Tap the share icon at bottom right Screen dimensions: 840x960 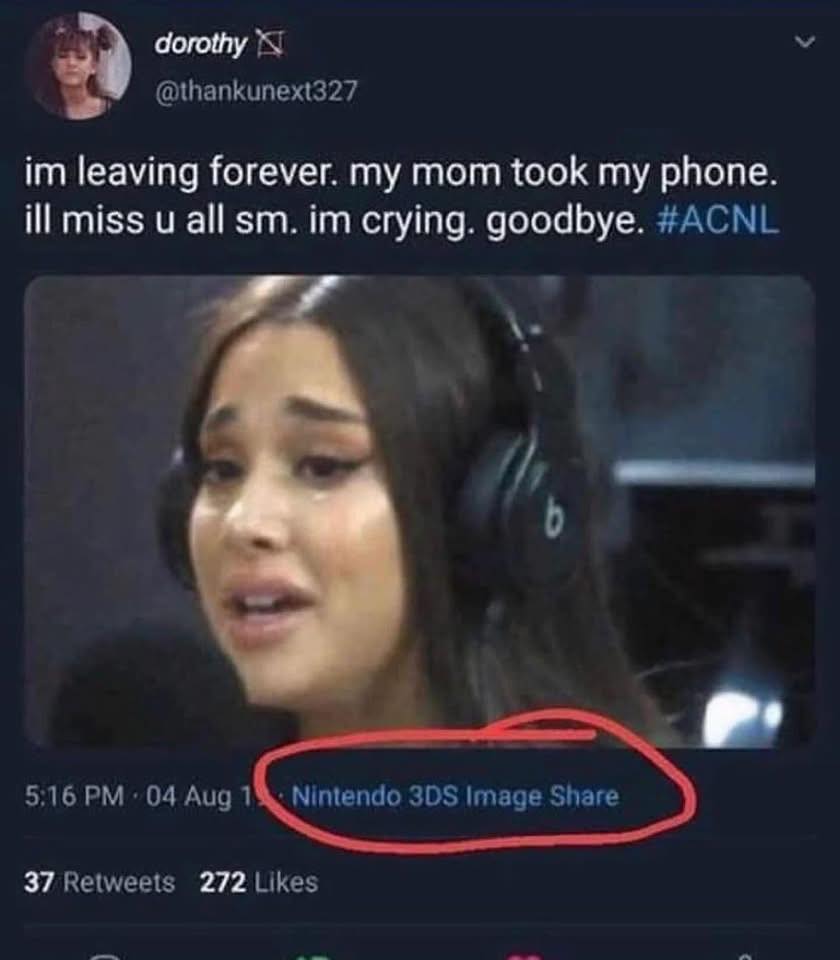pyautogui.click(x=744, y=956)
